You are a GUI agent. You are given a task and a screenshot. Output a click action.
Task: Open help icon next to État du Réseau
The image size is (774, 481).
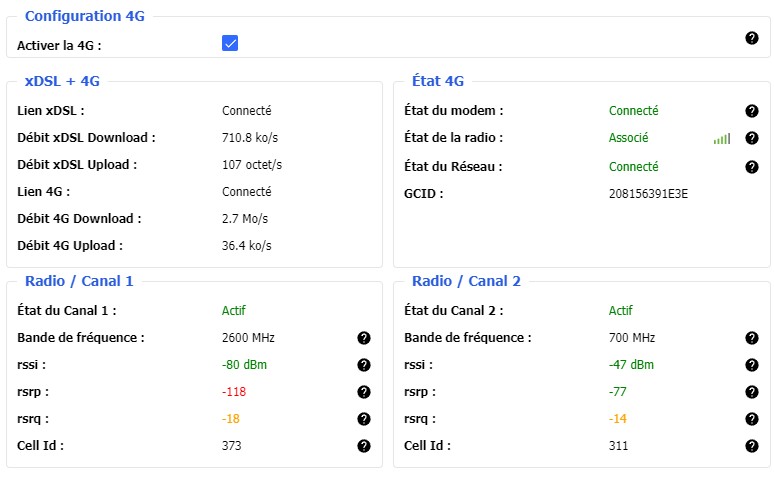click(752, 167)
